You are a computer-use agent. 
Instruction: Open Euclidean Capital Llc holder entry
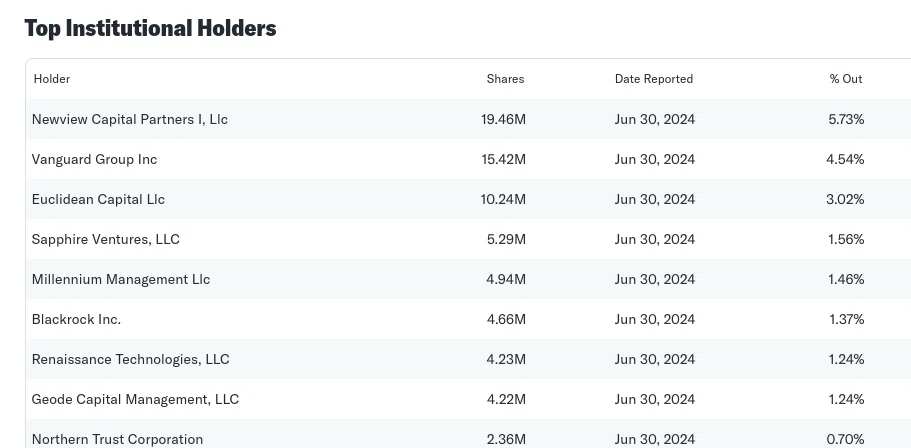[98, 199]
